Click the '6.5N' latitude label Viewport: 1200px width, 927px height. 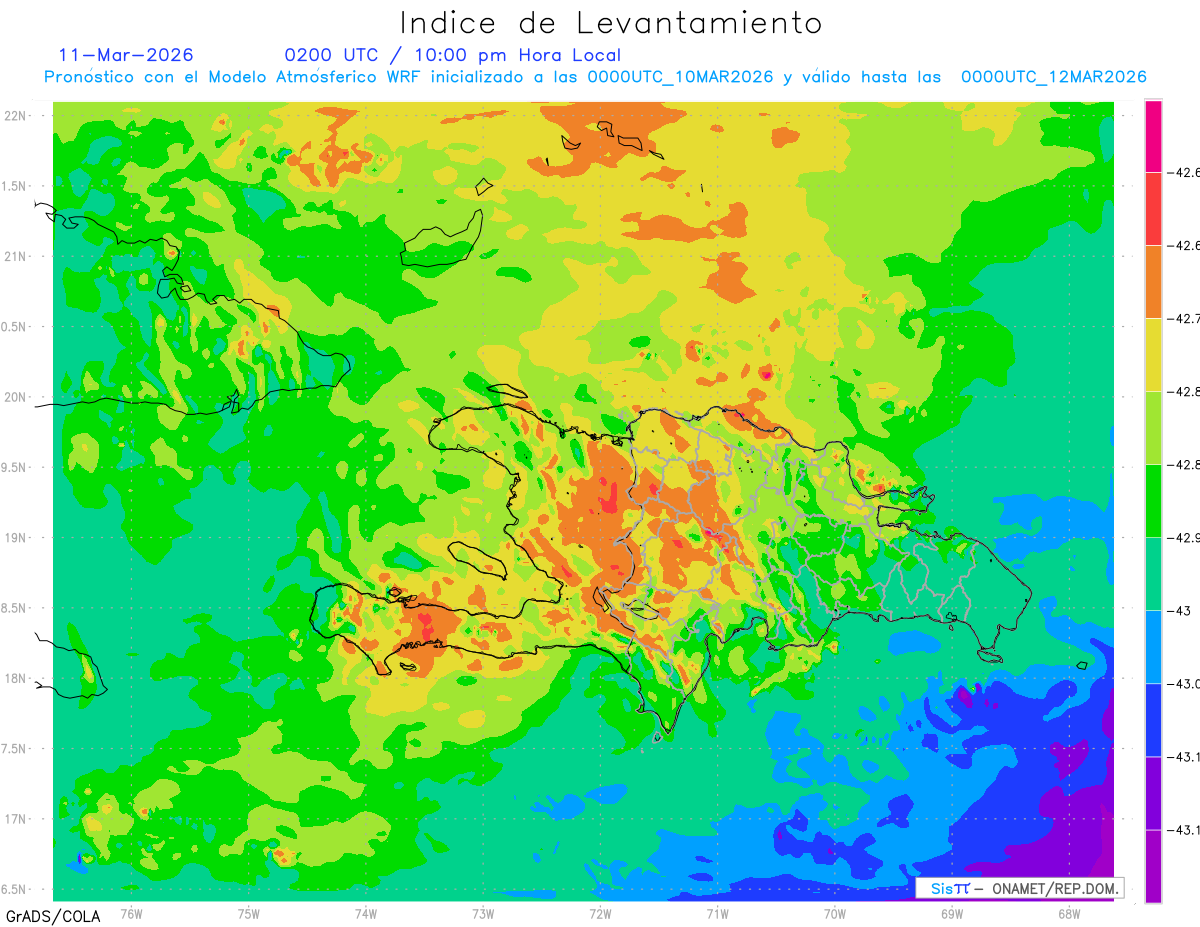pos(14,889)
